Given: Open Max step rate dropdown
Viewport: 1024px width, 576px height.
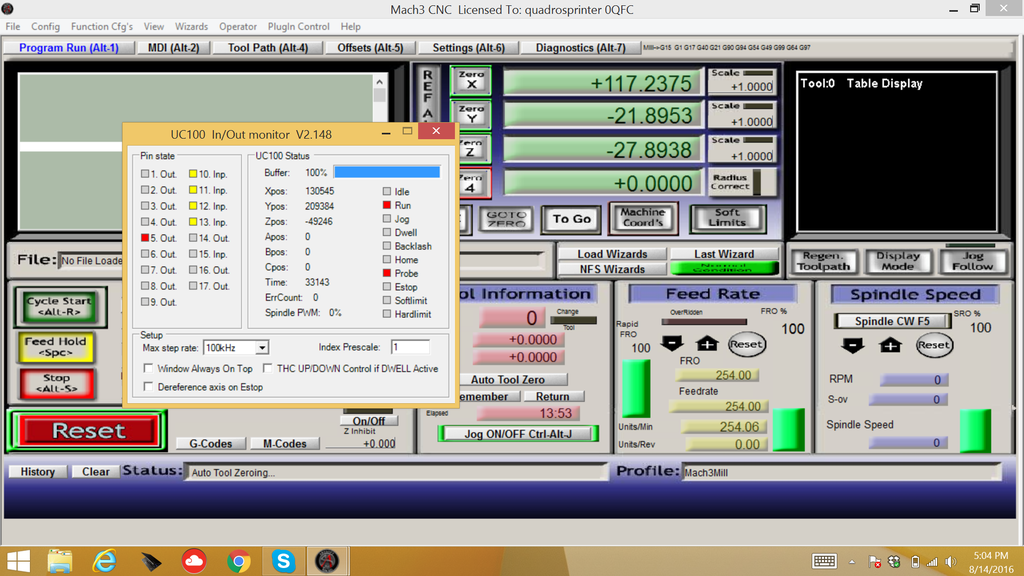Looking at the screenshot, I should pos(261,348).
